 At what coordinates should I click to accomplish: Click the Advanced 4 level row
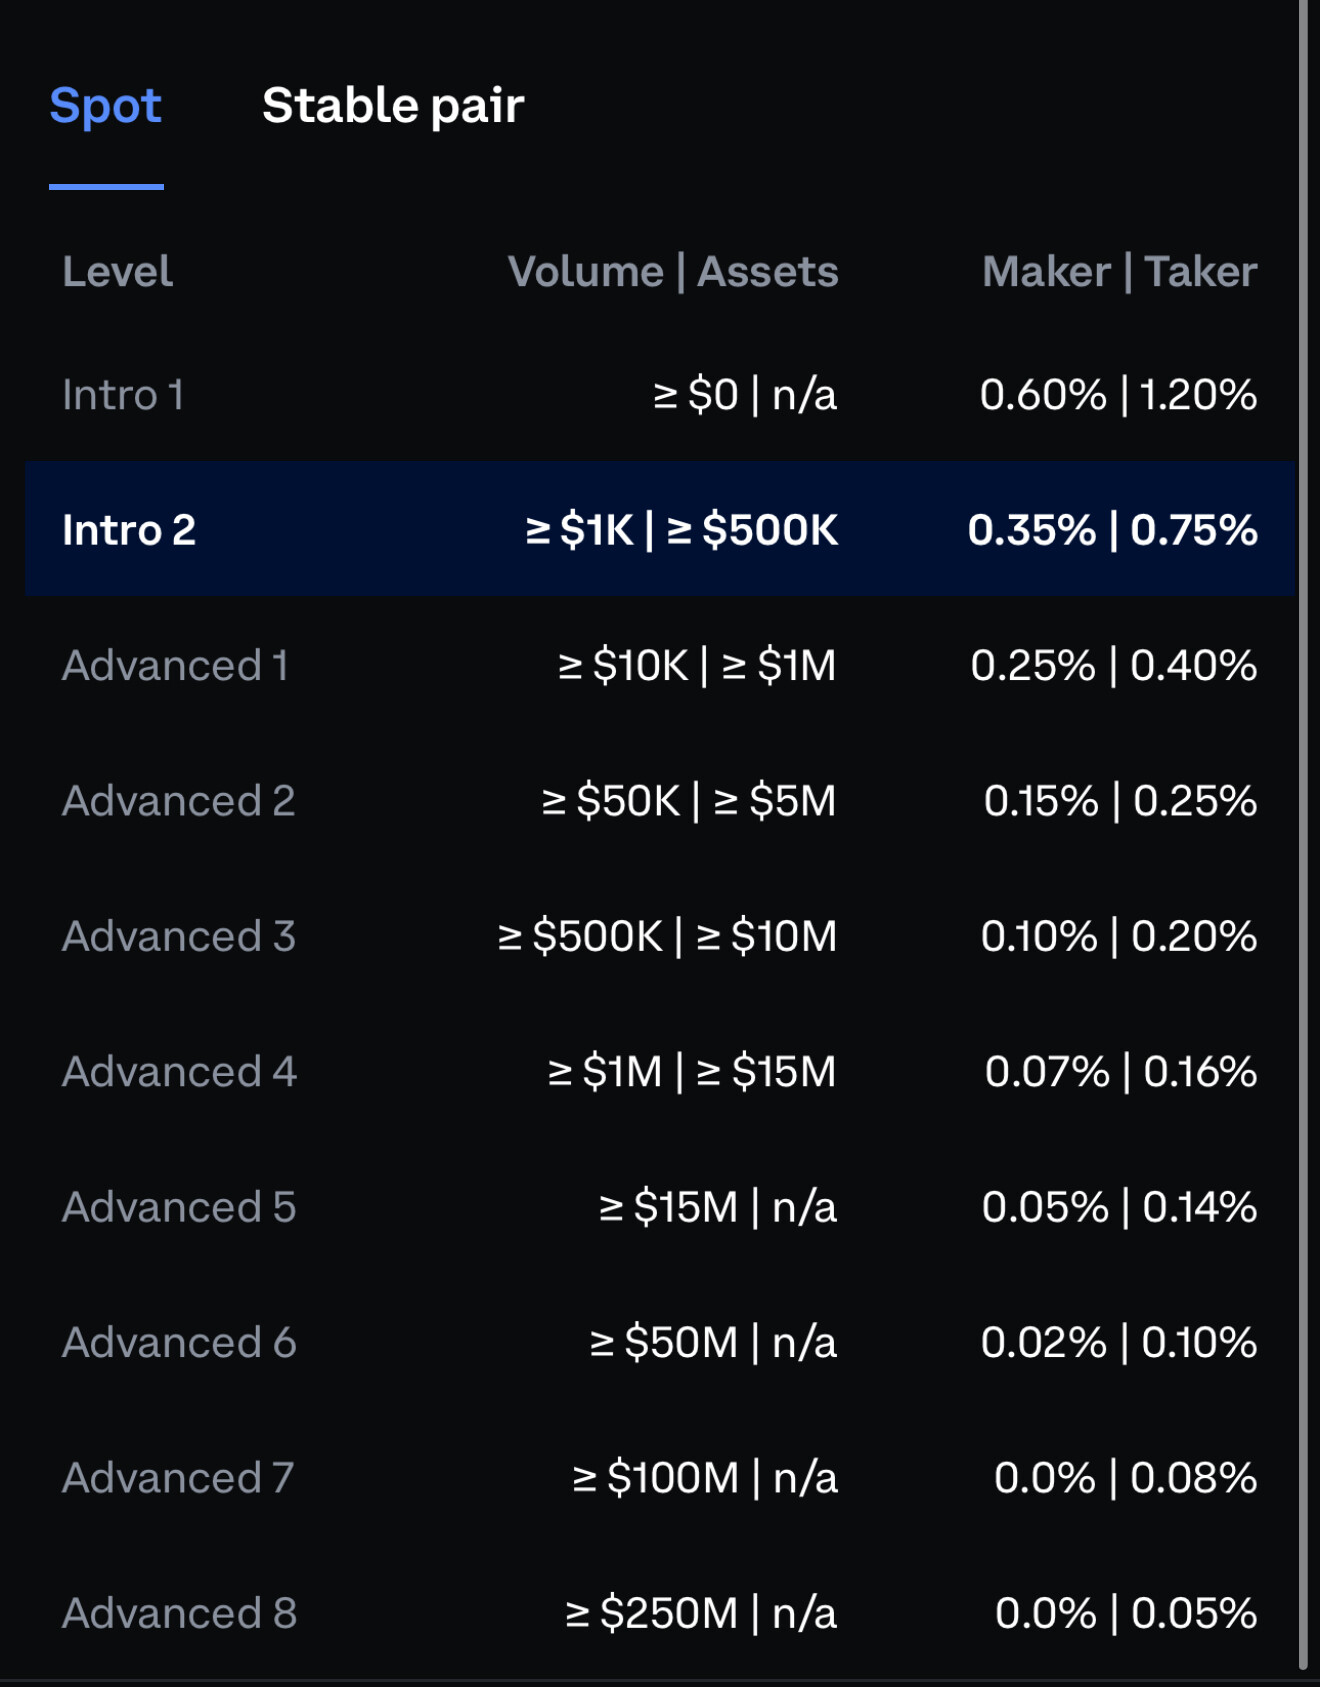tap(180, 1072)
